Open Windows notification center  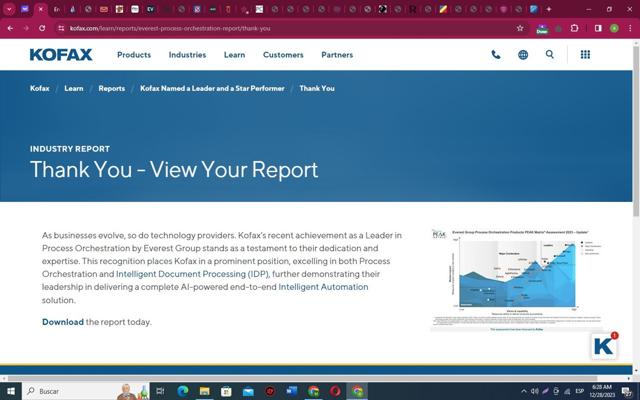point(627,391)
